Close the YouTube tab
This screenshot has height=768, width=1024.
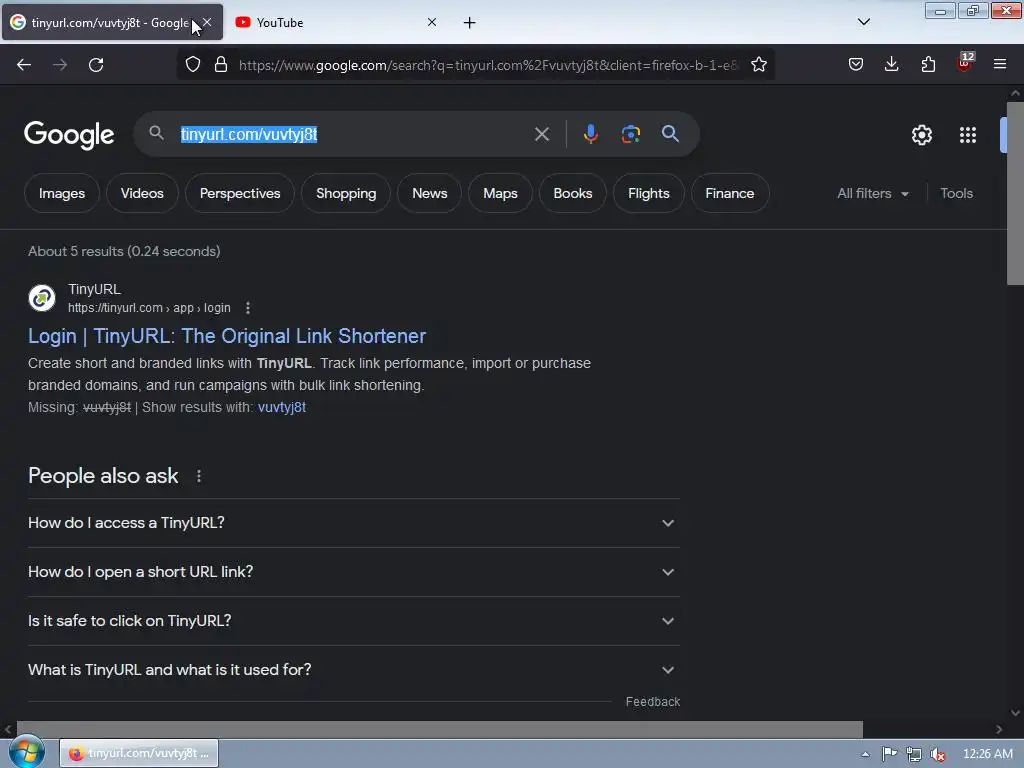point(432,22)
